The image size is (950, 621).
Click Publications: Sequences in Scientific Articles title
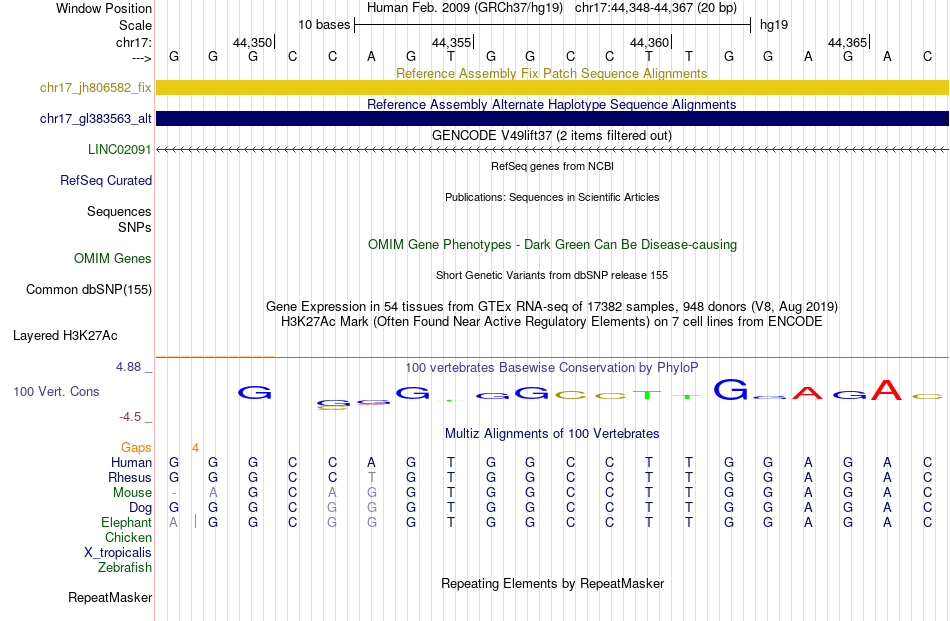click(552, 197)
